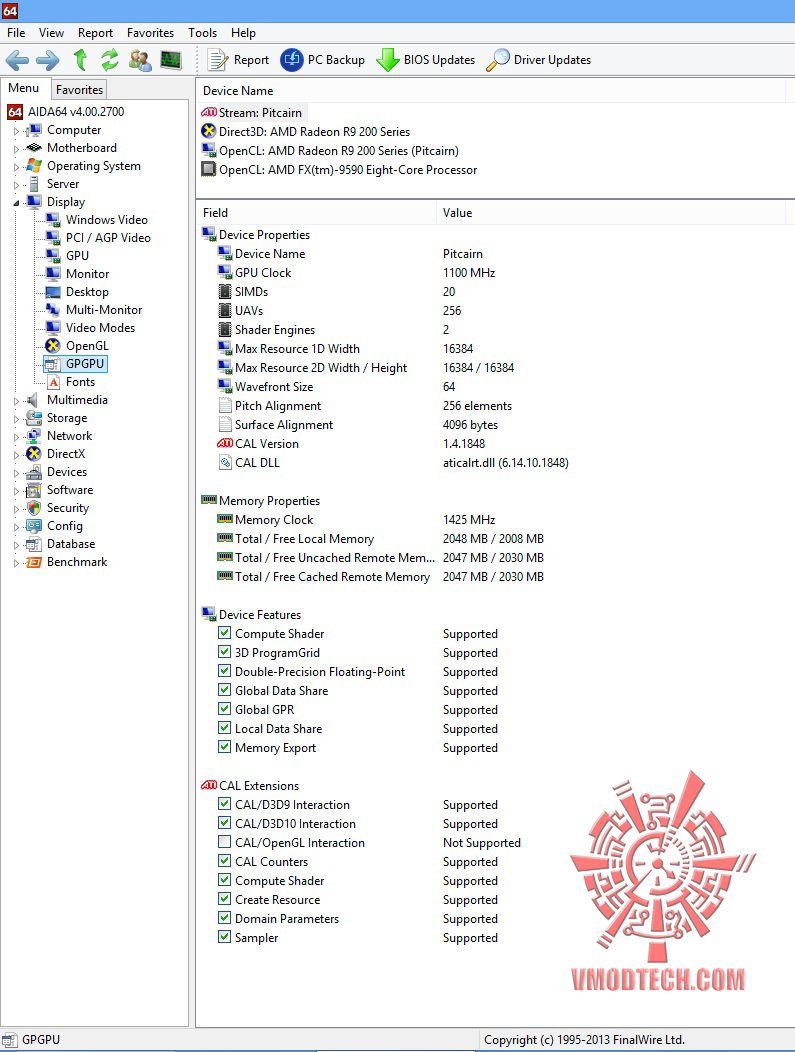Click the CAL DLL row icon
This screenshot has height=1052, width=795.
(225, 462)
